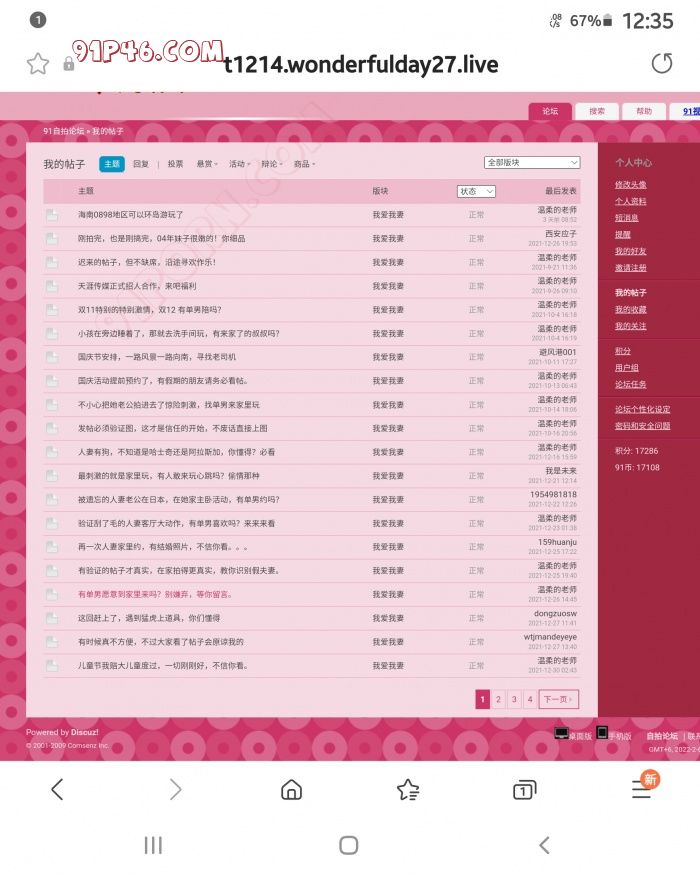Tap the browser reload icon
Image resolution: width=700 pixels, height=875 pixels.
click(x=662, y=64)
